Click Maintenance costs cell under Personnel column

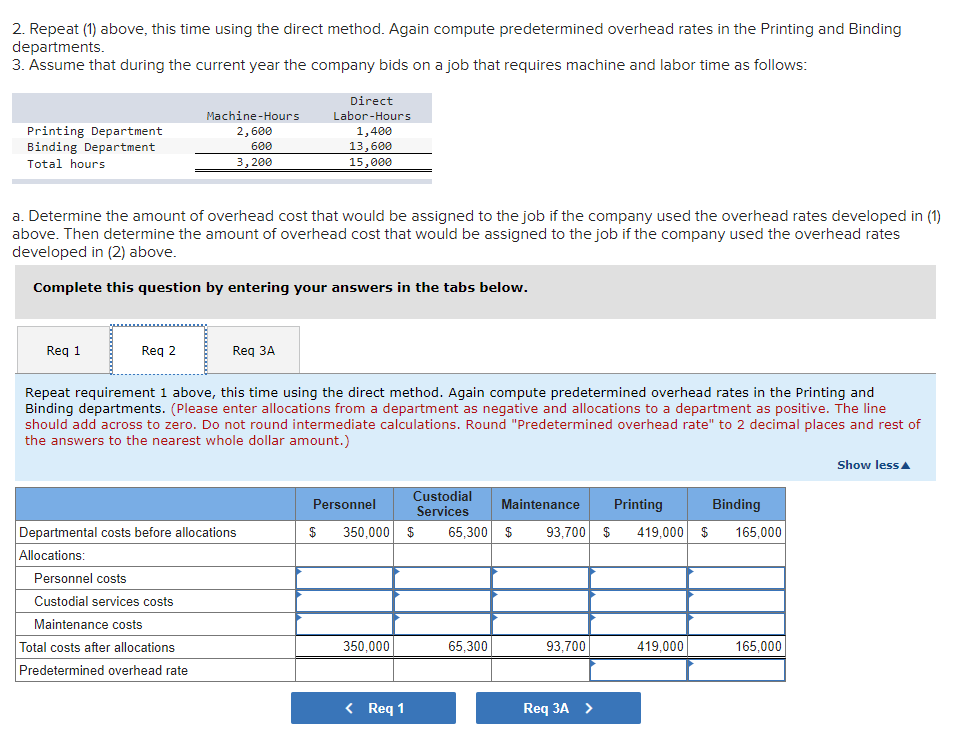[x=344, y=624]
